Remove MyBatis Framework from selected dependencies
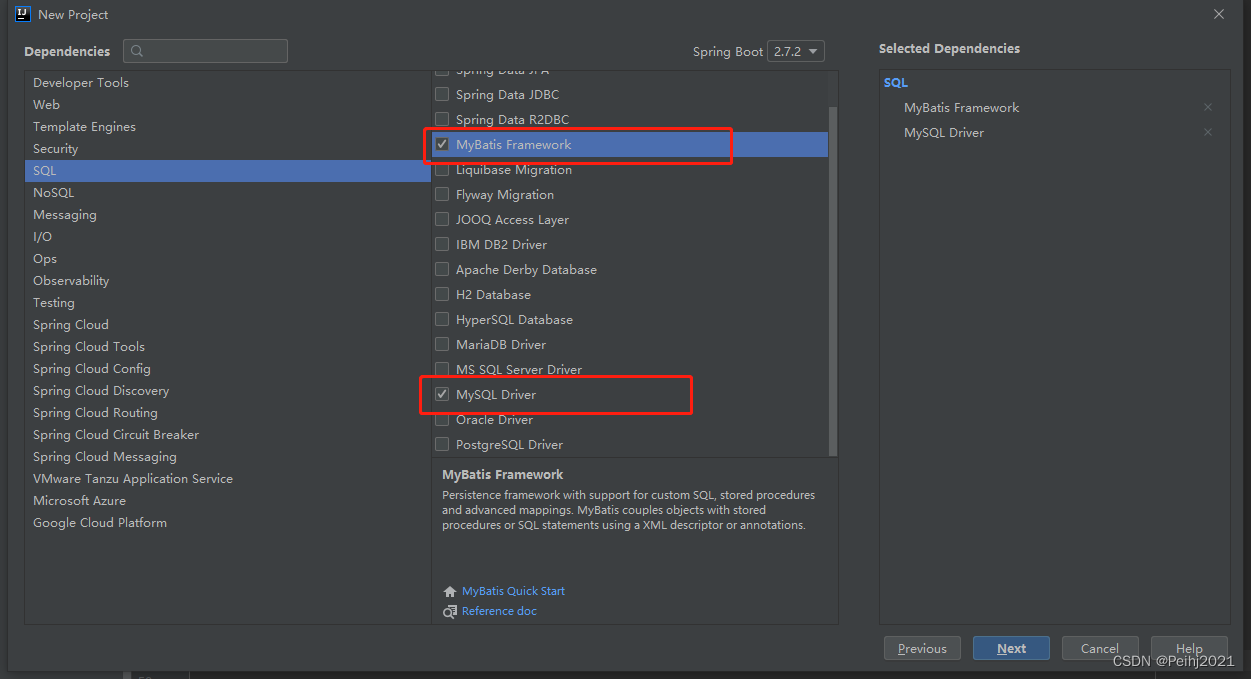1251x679 pixels. click(1208, 107)
